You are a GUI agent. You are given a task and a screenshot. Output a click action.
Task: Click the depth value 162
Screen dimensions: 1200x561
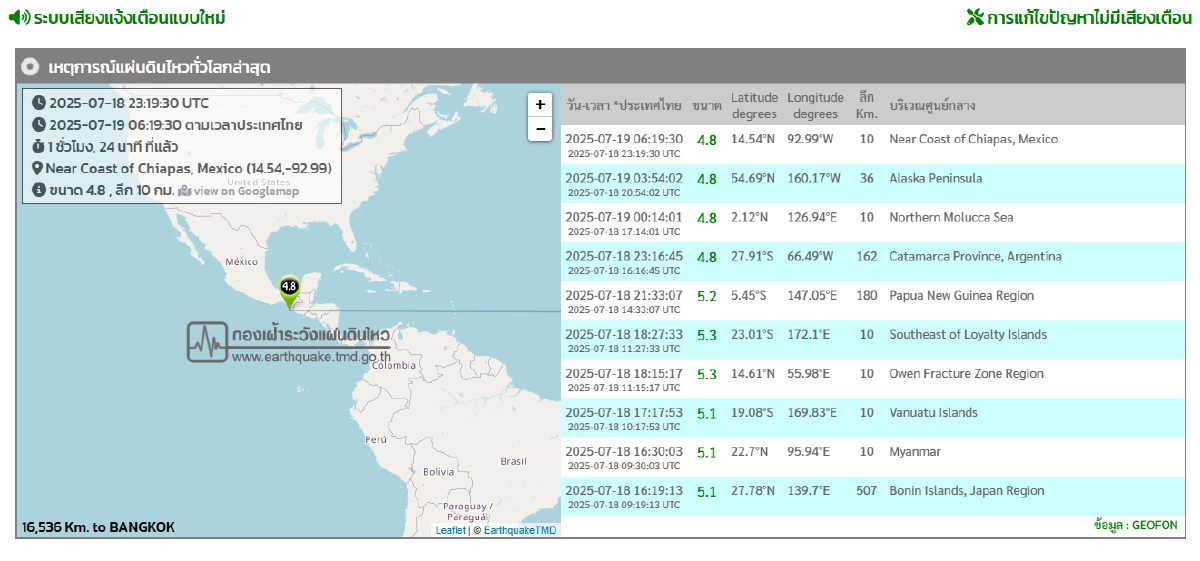(x=866, y=257)
